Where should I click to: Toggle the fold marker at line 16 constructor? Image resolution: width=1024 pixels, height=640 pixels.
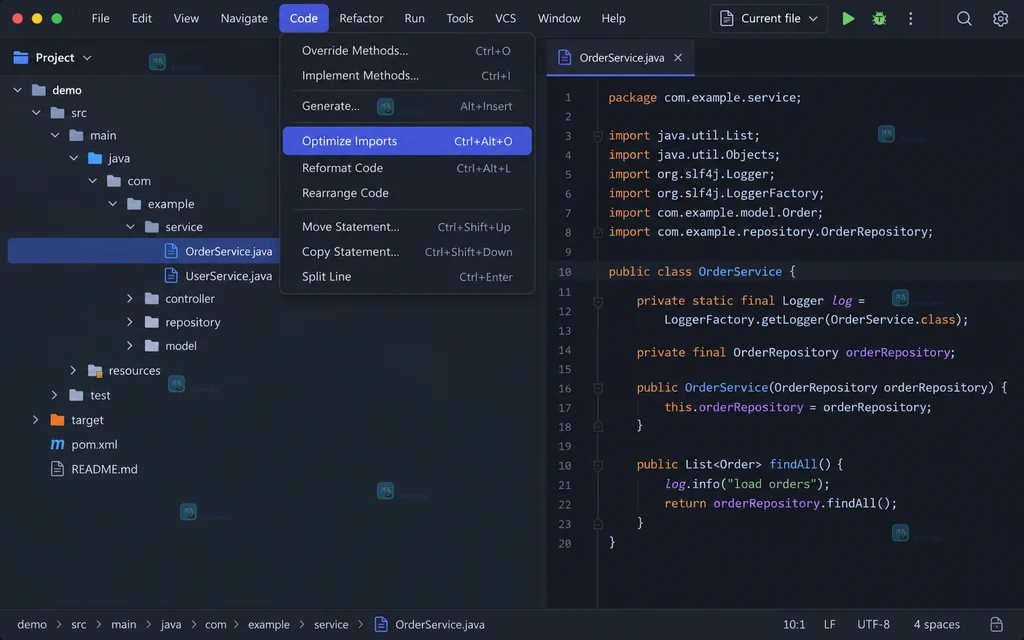[598, 388]
